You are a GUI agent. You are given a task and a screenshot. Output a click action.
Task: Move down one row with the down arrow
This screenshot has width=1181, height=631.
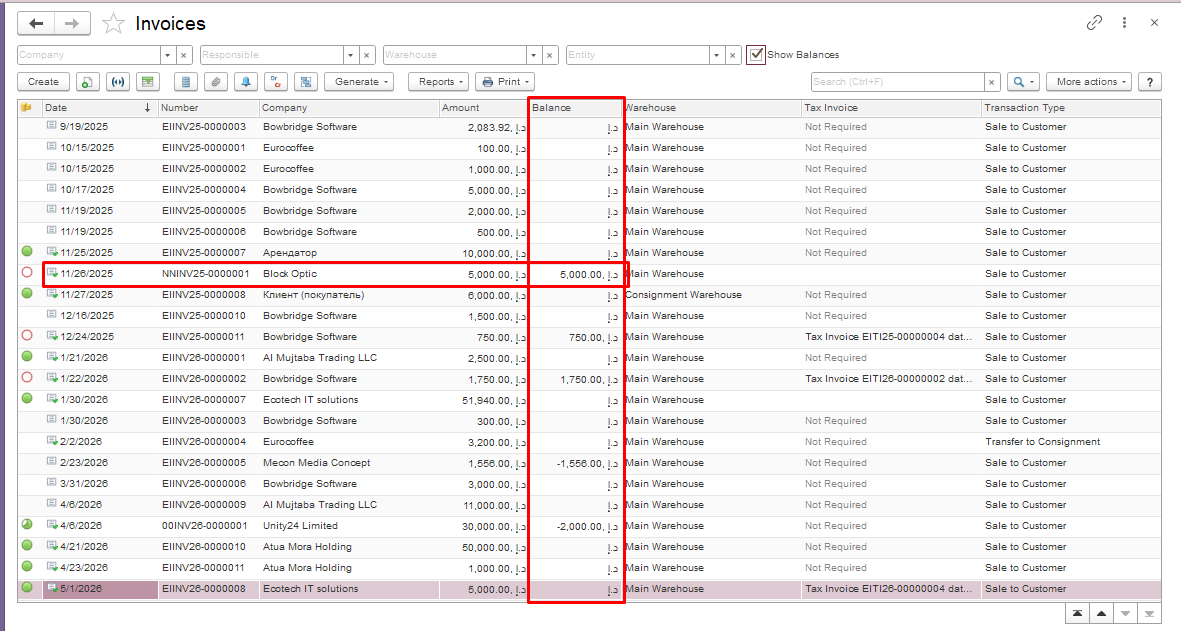(1125, 614)
